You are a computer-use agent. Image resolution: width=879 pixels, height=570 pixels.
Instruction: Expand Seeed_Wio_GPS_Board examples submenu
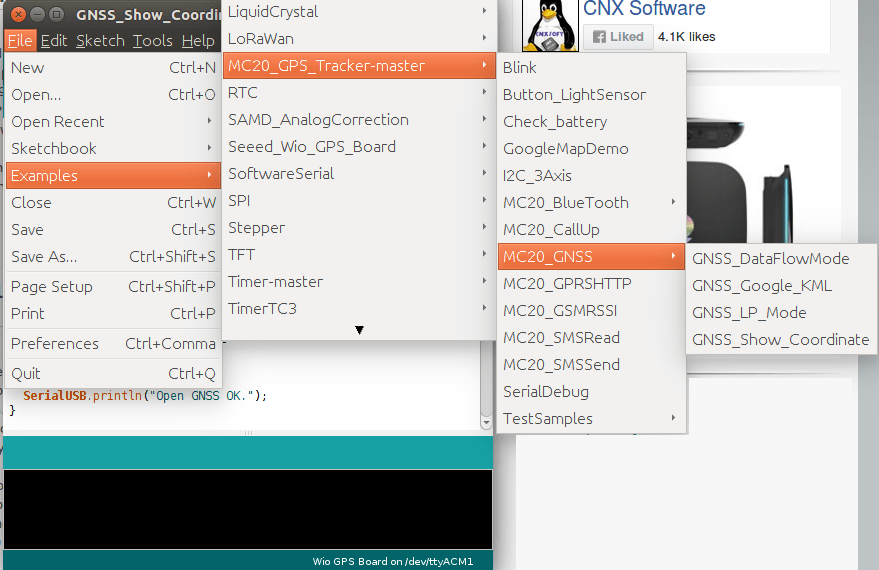(x=359, y=146)
